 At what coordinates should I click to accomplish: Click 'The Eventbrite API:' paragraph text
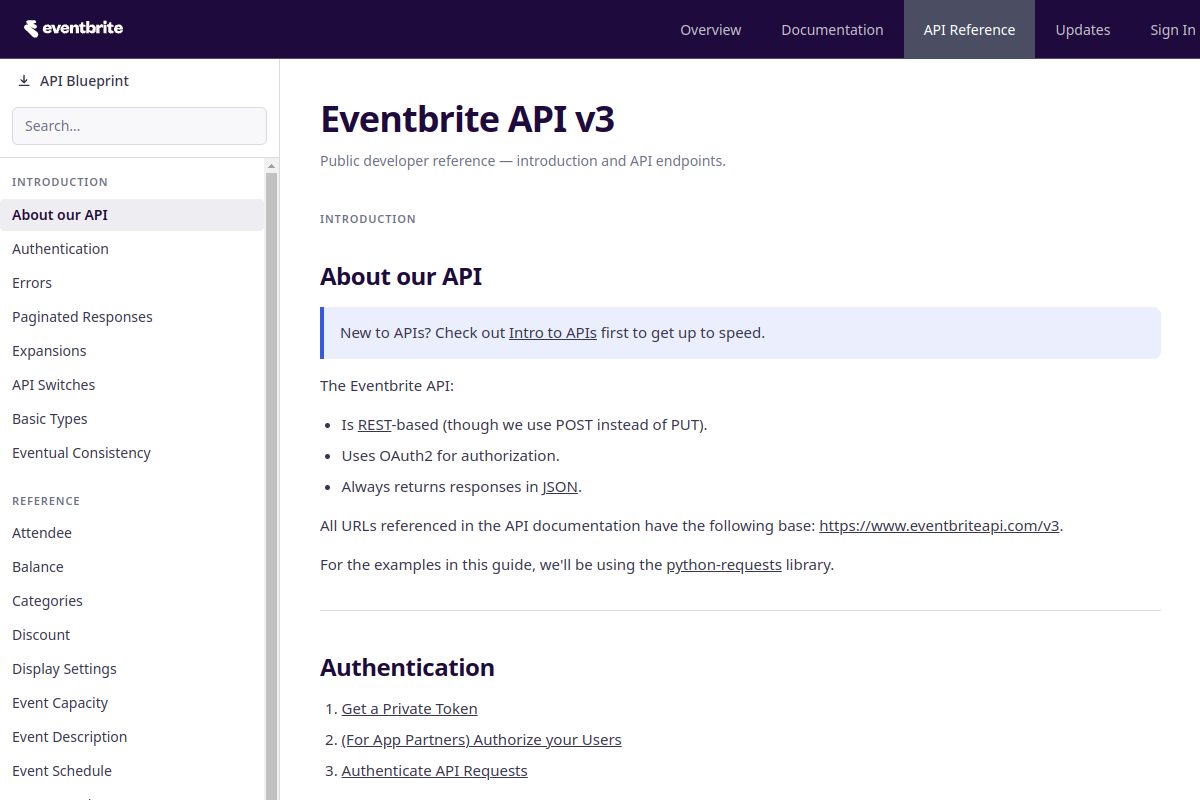pyautogui.click(x=387, y=386)
